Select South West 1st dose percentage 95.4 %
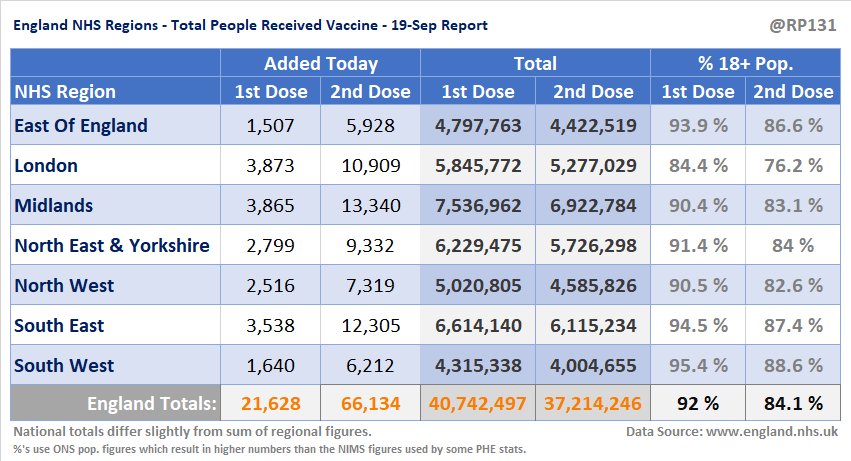The height and width of the screenshot is (461, 851). coord(698,366)
